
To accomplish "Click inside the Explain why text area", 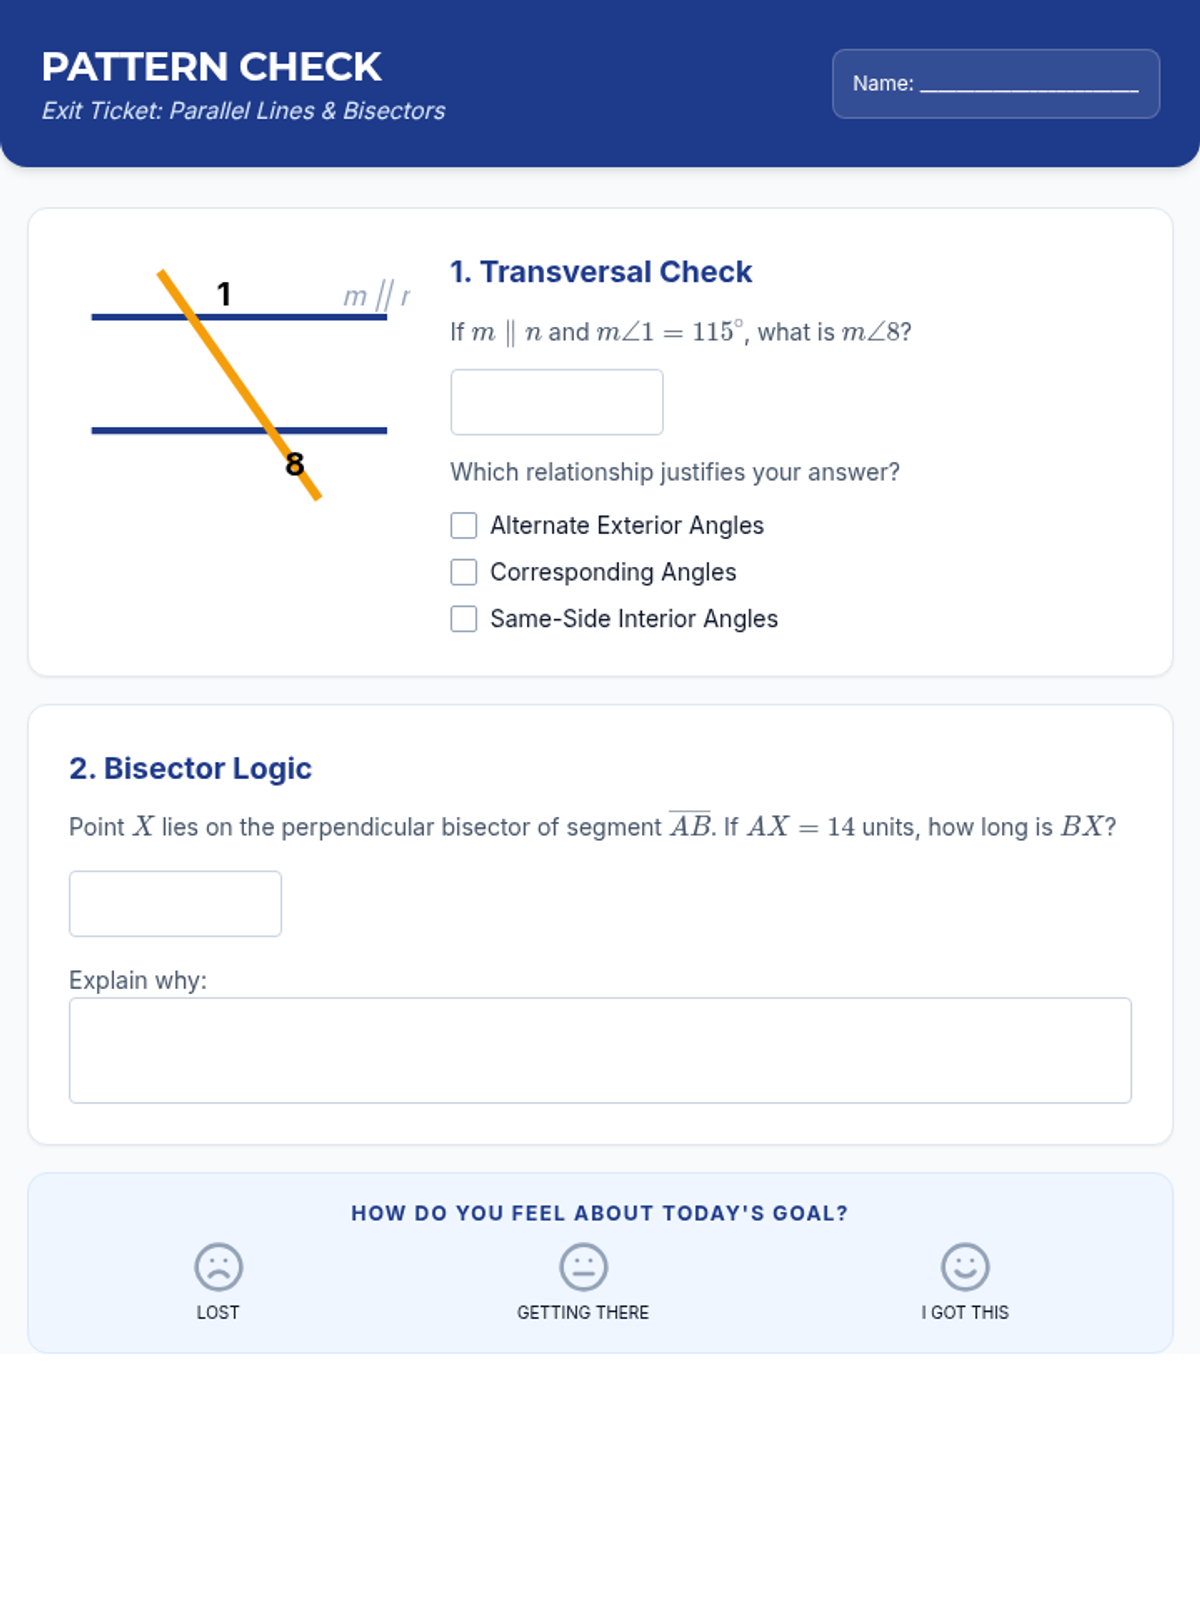I will point(600,1050).
